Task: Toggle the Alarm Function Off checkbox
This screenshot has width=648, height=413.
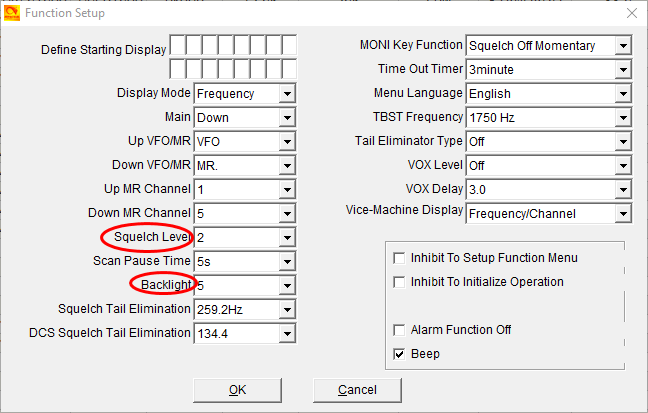Action: (401, 330)
